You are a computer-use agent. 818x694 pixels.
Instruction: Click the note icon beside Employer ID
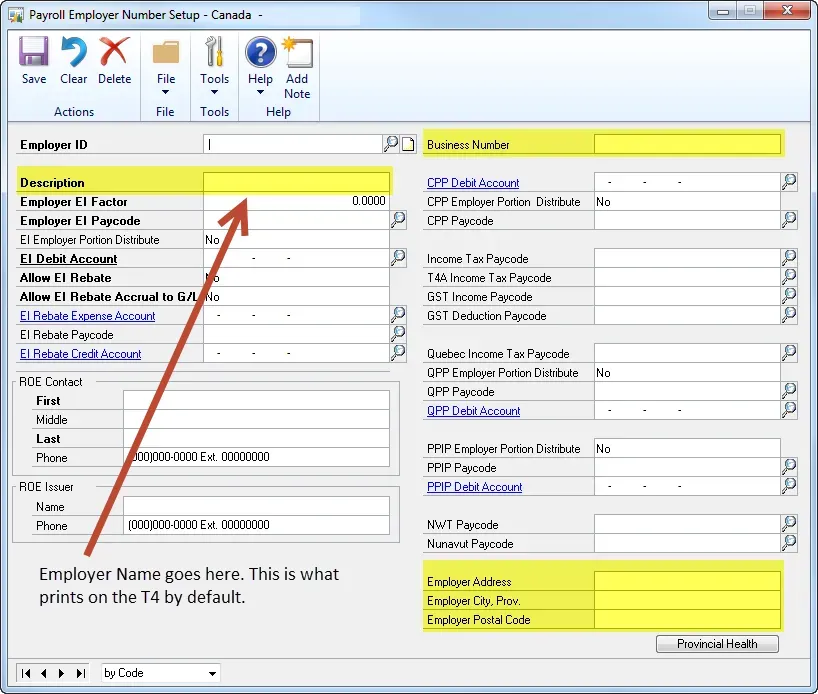point(408,144)
